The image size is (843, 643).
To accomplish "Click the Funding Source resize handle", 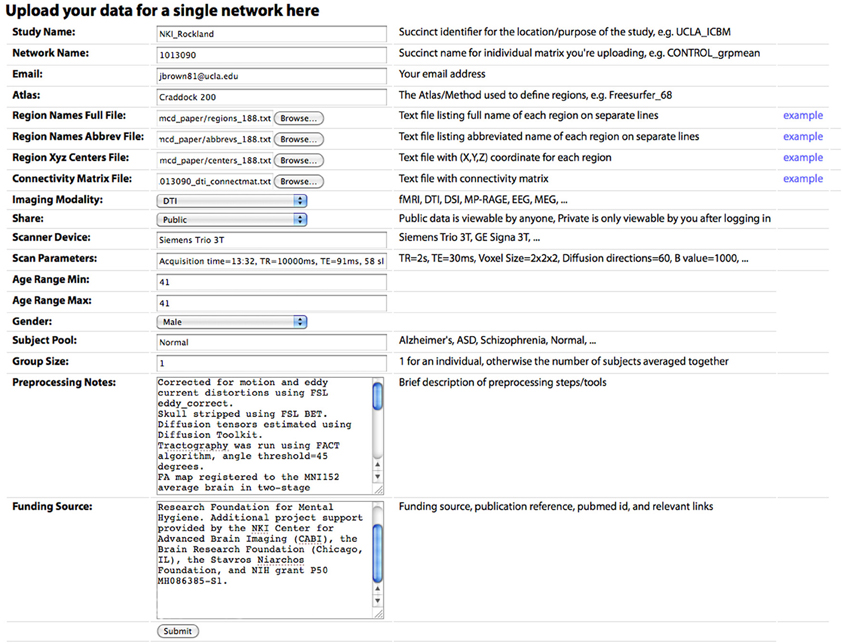I will pos(378,613).
